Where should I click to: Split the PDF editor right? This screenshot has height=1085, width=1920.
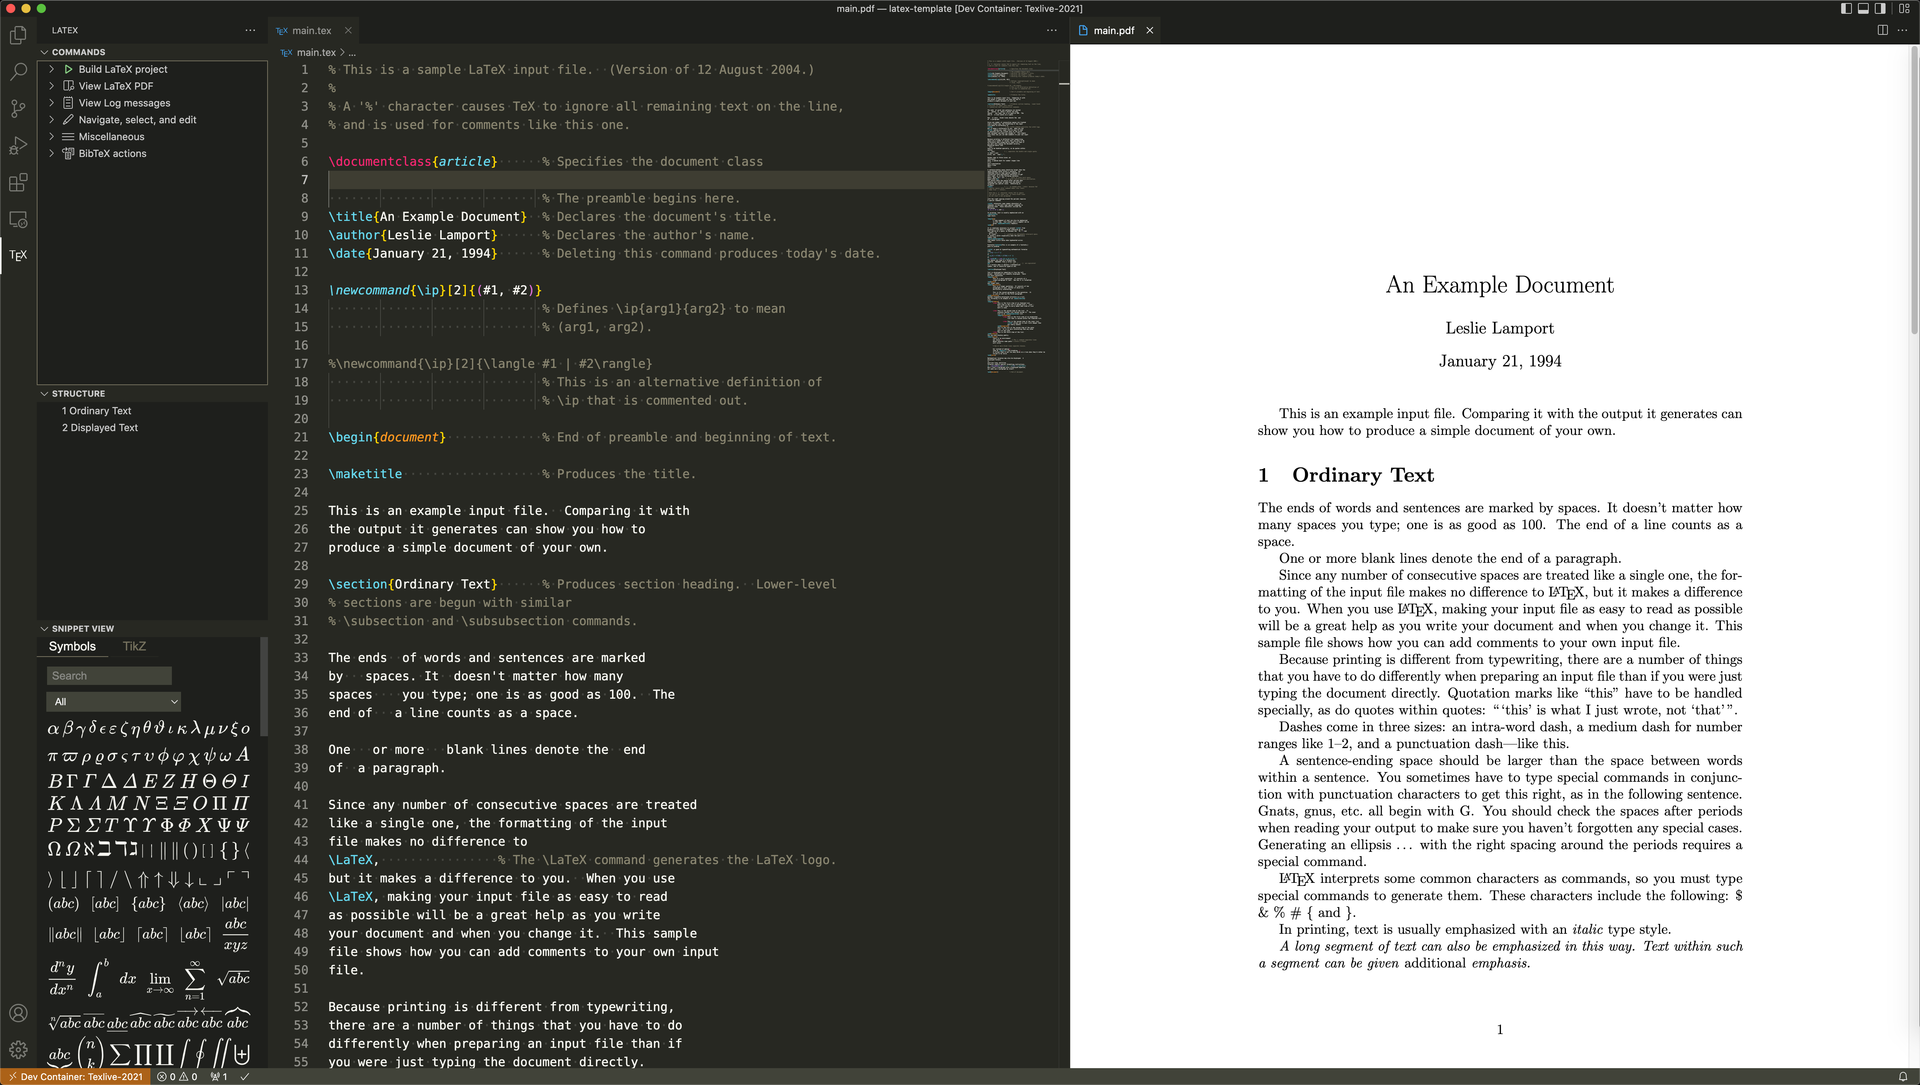1882,30
